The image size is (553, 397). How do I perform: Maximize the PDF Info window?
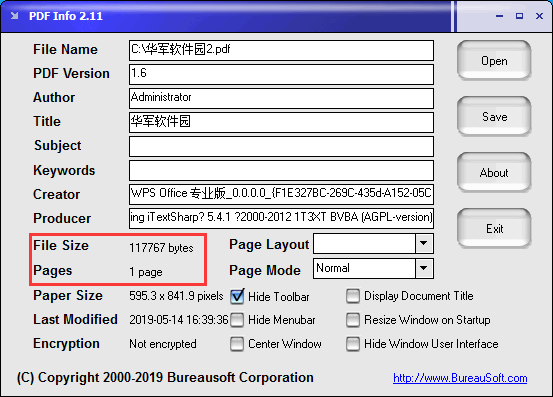coord(519,16)
